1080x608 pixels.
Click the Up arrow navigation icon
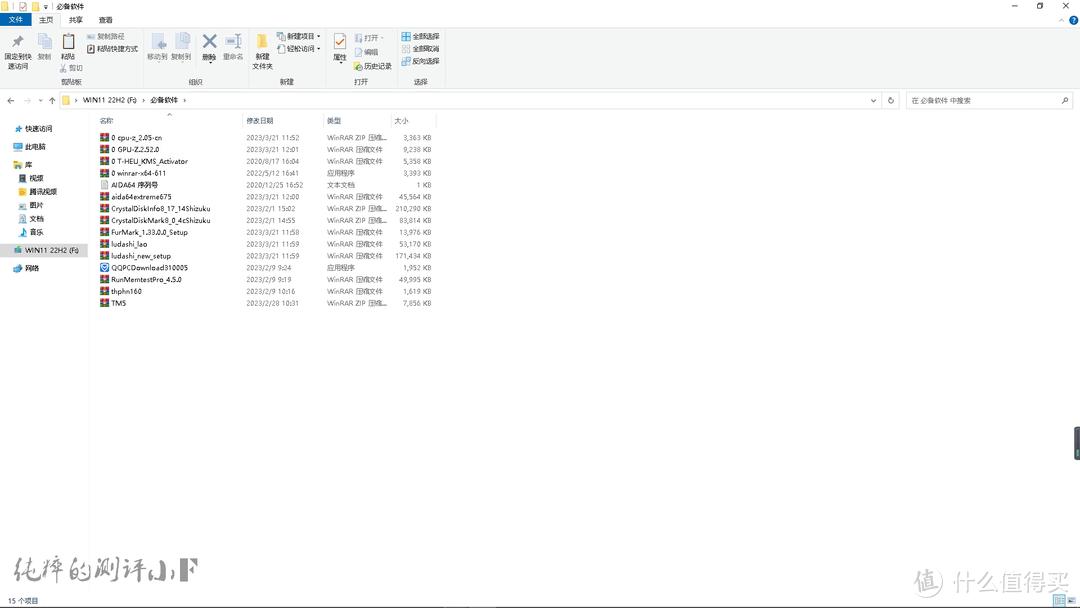point(52,100)
